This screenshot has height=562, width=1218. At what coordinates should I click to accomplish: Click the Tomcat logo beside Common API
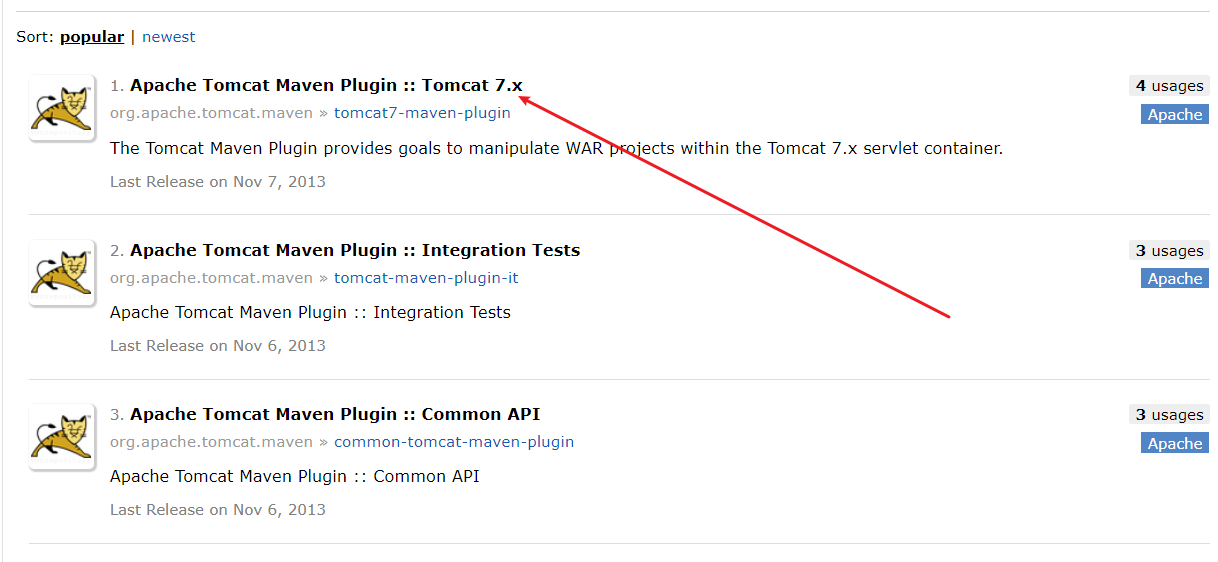click(62, 437)
